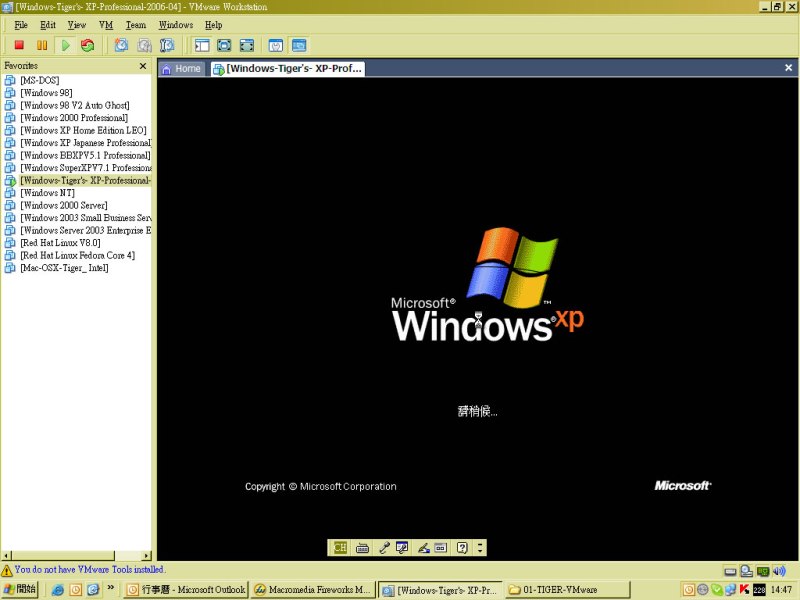The image size is (800, 600).
Task: Power on the VM with the green play button
Action: (x=65, y=45)
